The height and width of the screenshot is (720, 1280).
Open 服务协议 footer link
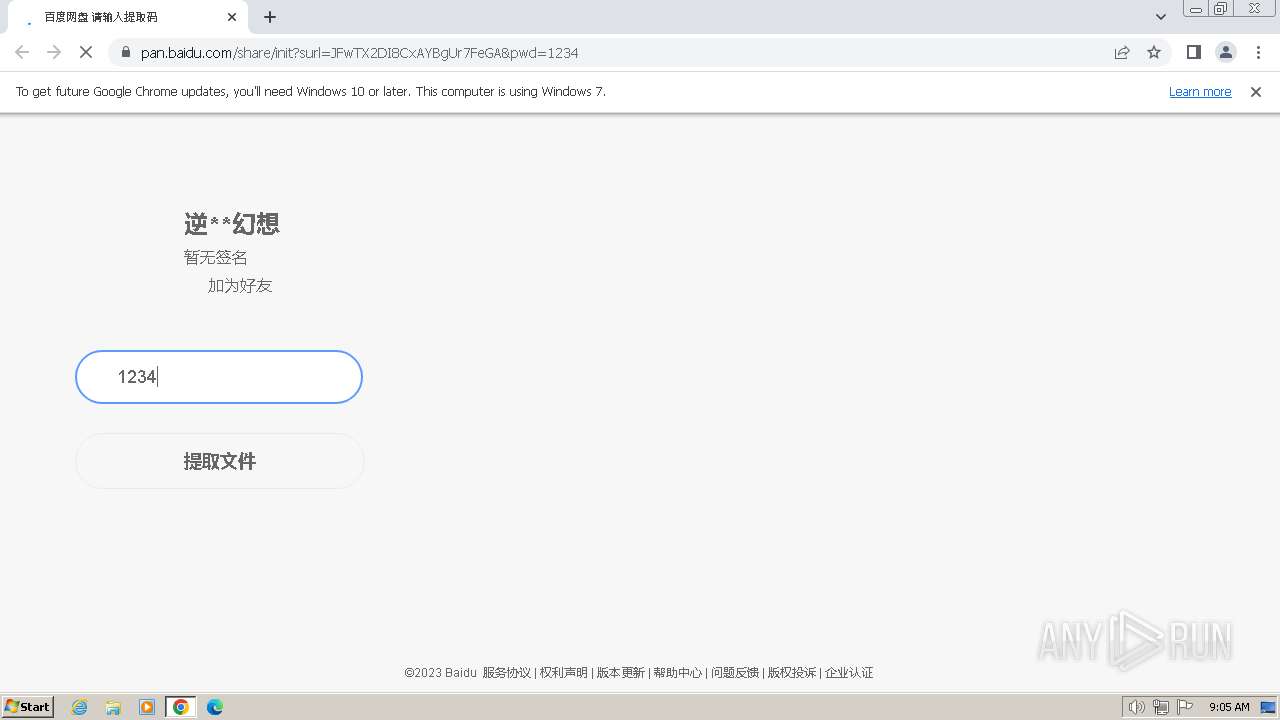(507, 673)
